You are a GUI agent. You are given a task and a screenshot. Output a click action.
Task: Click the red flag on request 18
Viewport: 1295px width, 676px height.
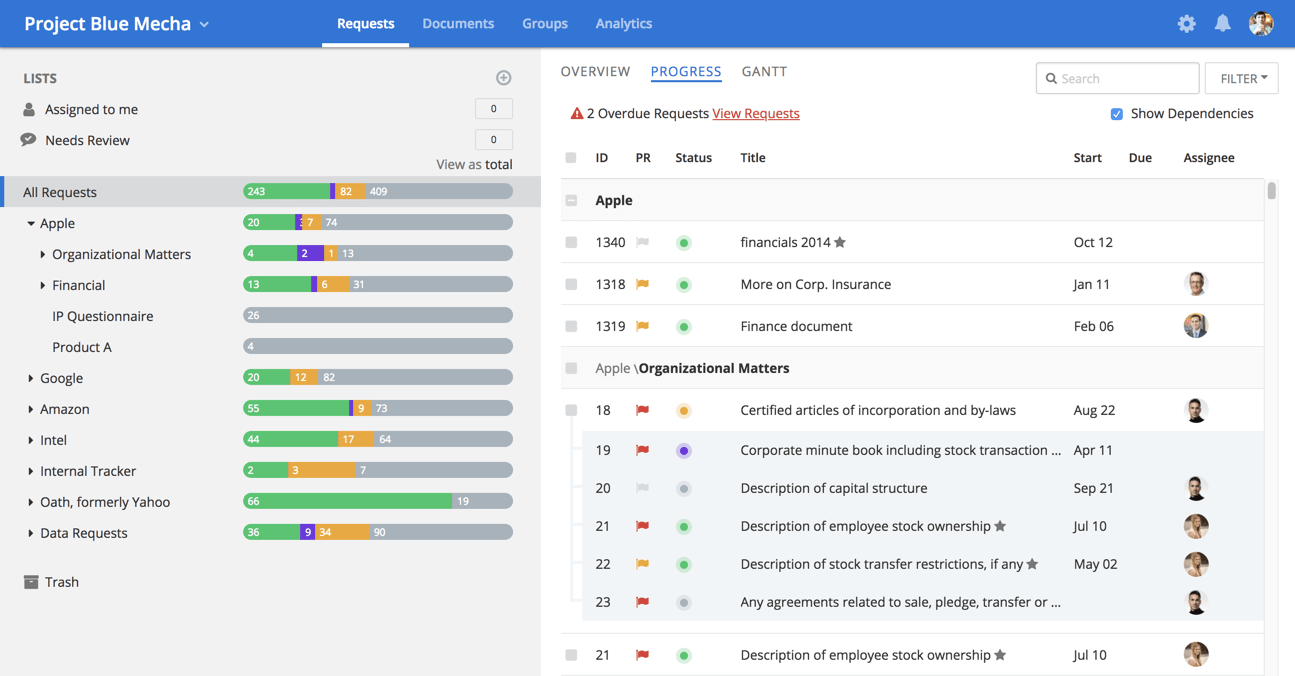(x=643, y=410)
